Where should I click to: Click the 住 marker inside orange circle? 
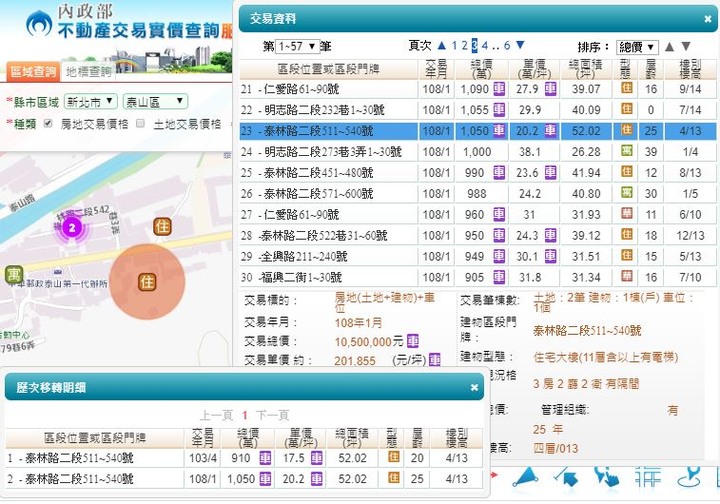coord(147,281)
